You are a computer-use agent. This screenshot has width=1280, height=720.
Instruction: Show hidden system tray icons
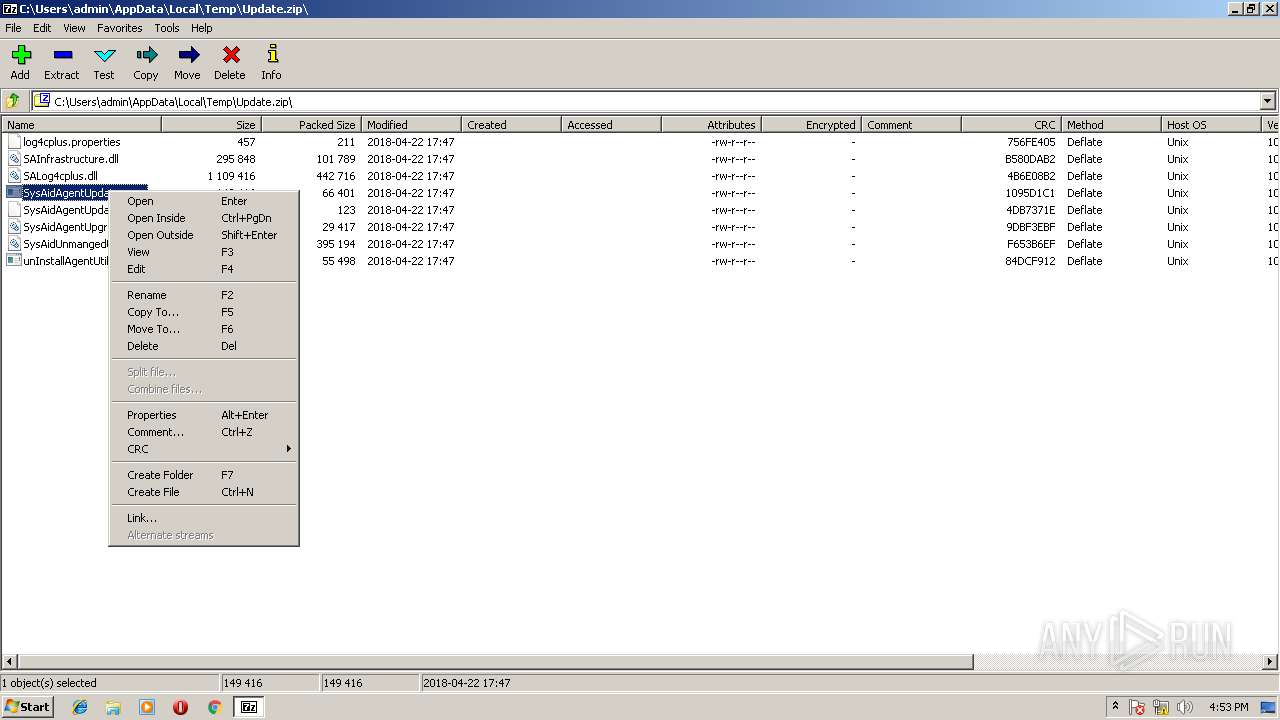click(x=1115, y=707)
